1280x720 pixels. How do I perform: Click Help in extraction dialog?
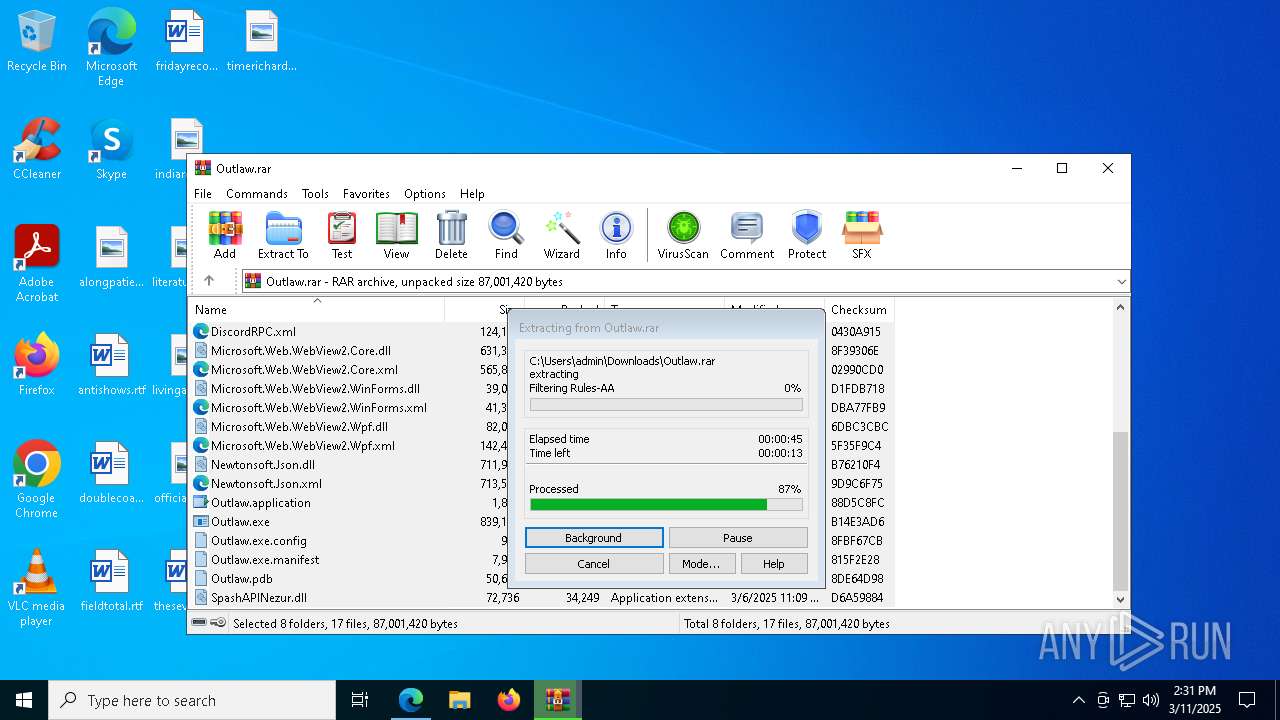(x=774, y=564)
